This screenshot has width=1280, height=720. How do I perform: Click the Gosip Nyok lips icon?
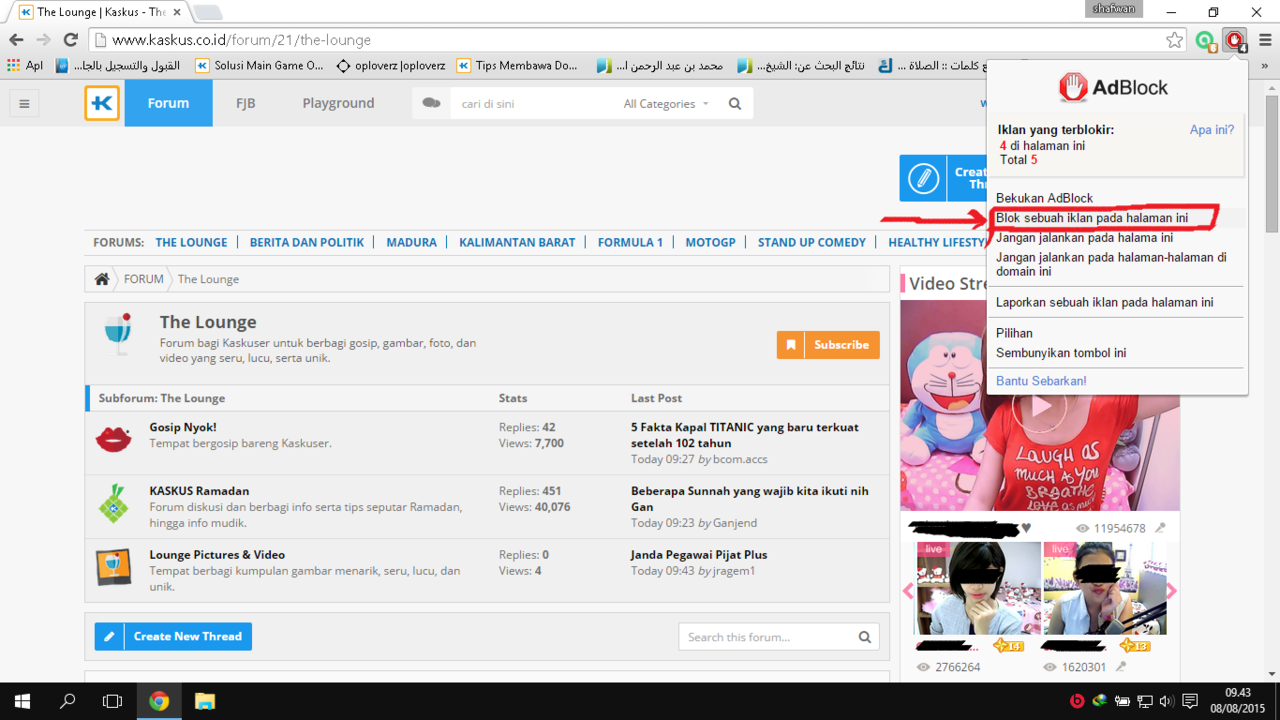tap(113, 438)
